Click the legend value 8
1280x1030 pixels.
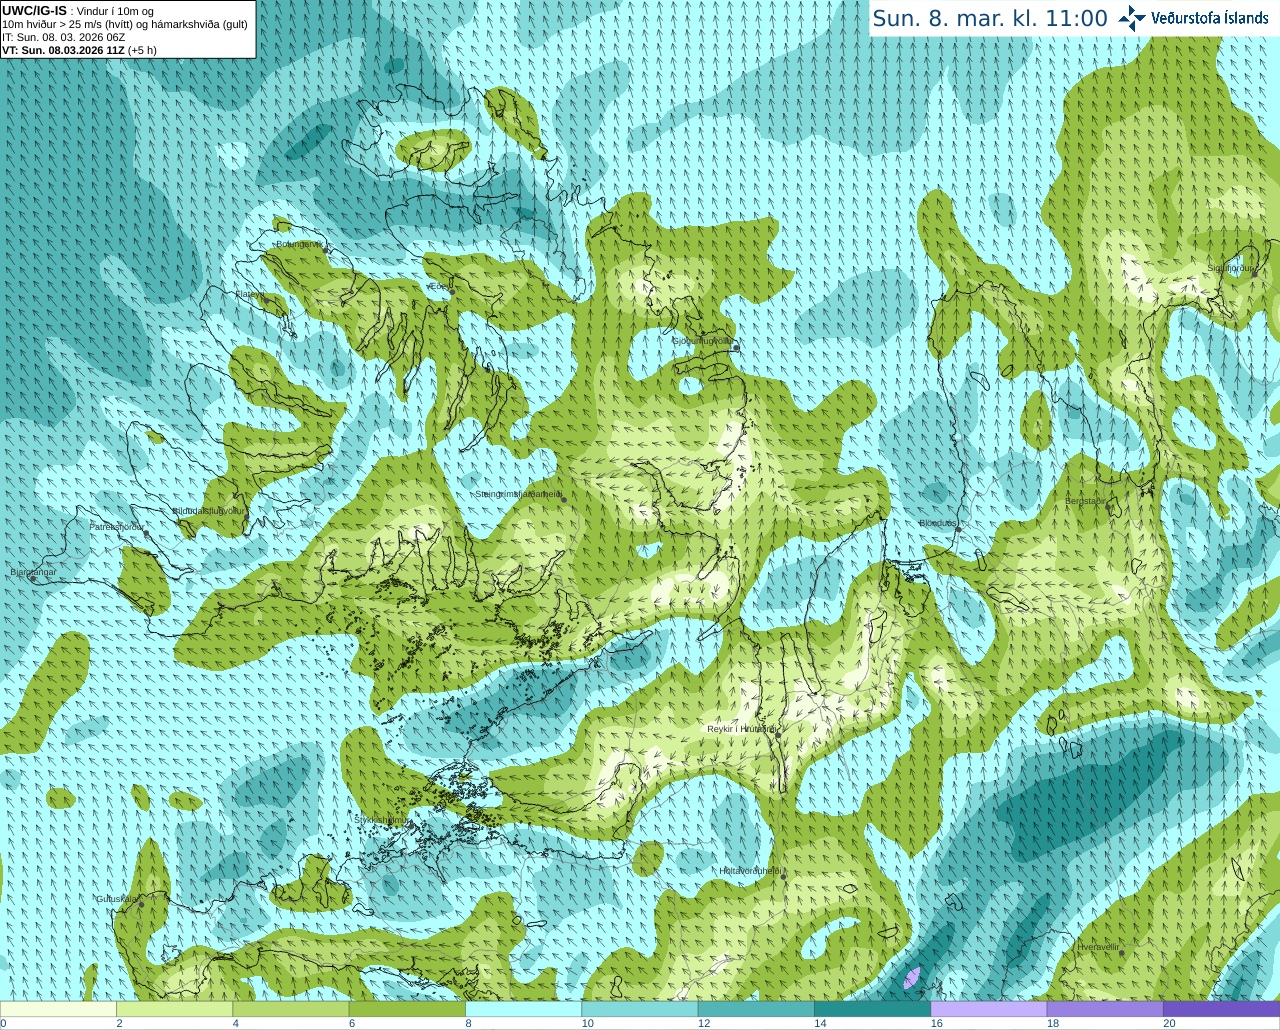[468, 1023]
